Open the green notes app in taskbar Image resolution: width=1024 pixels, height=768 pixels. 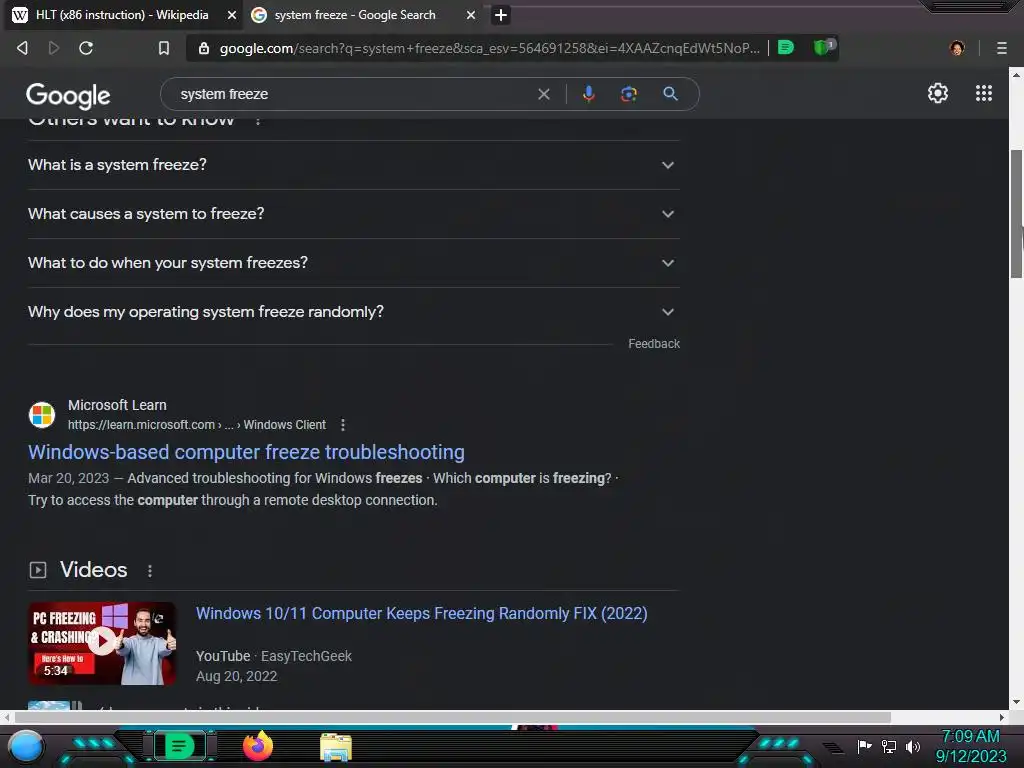(x=180, y=746)
